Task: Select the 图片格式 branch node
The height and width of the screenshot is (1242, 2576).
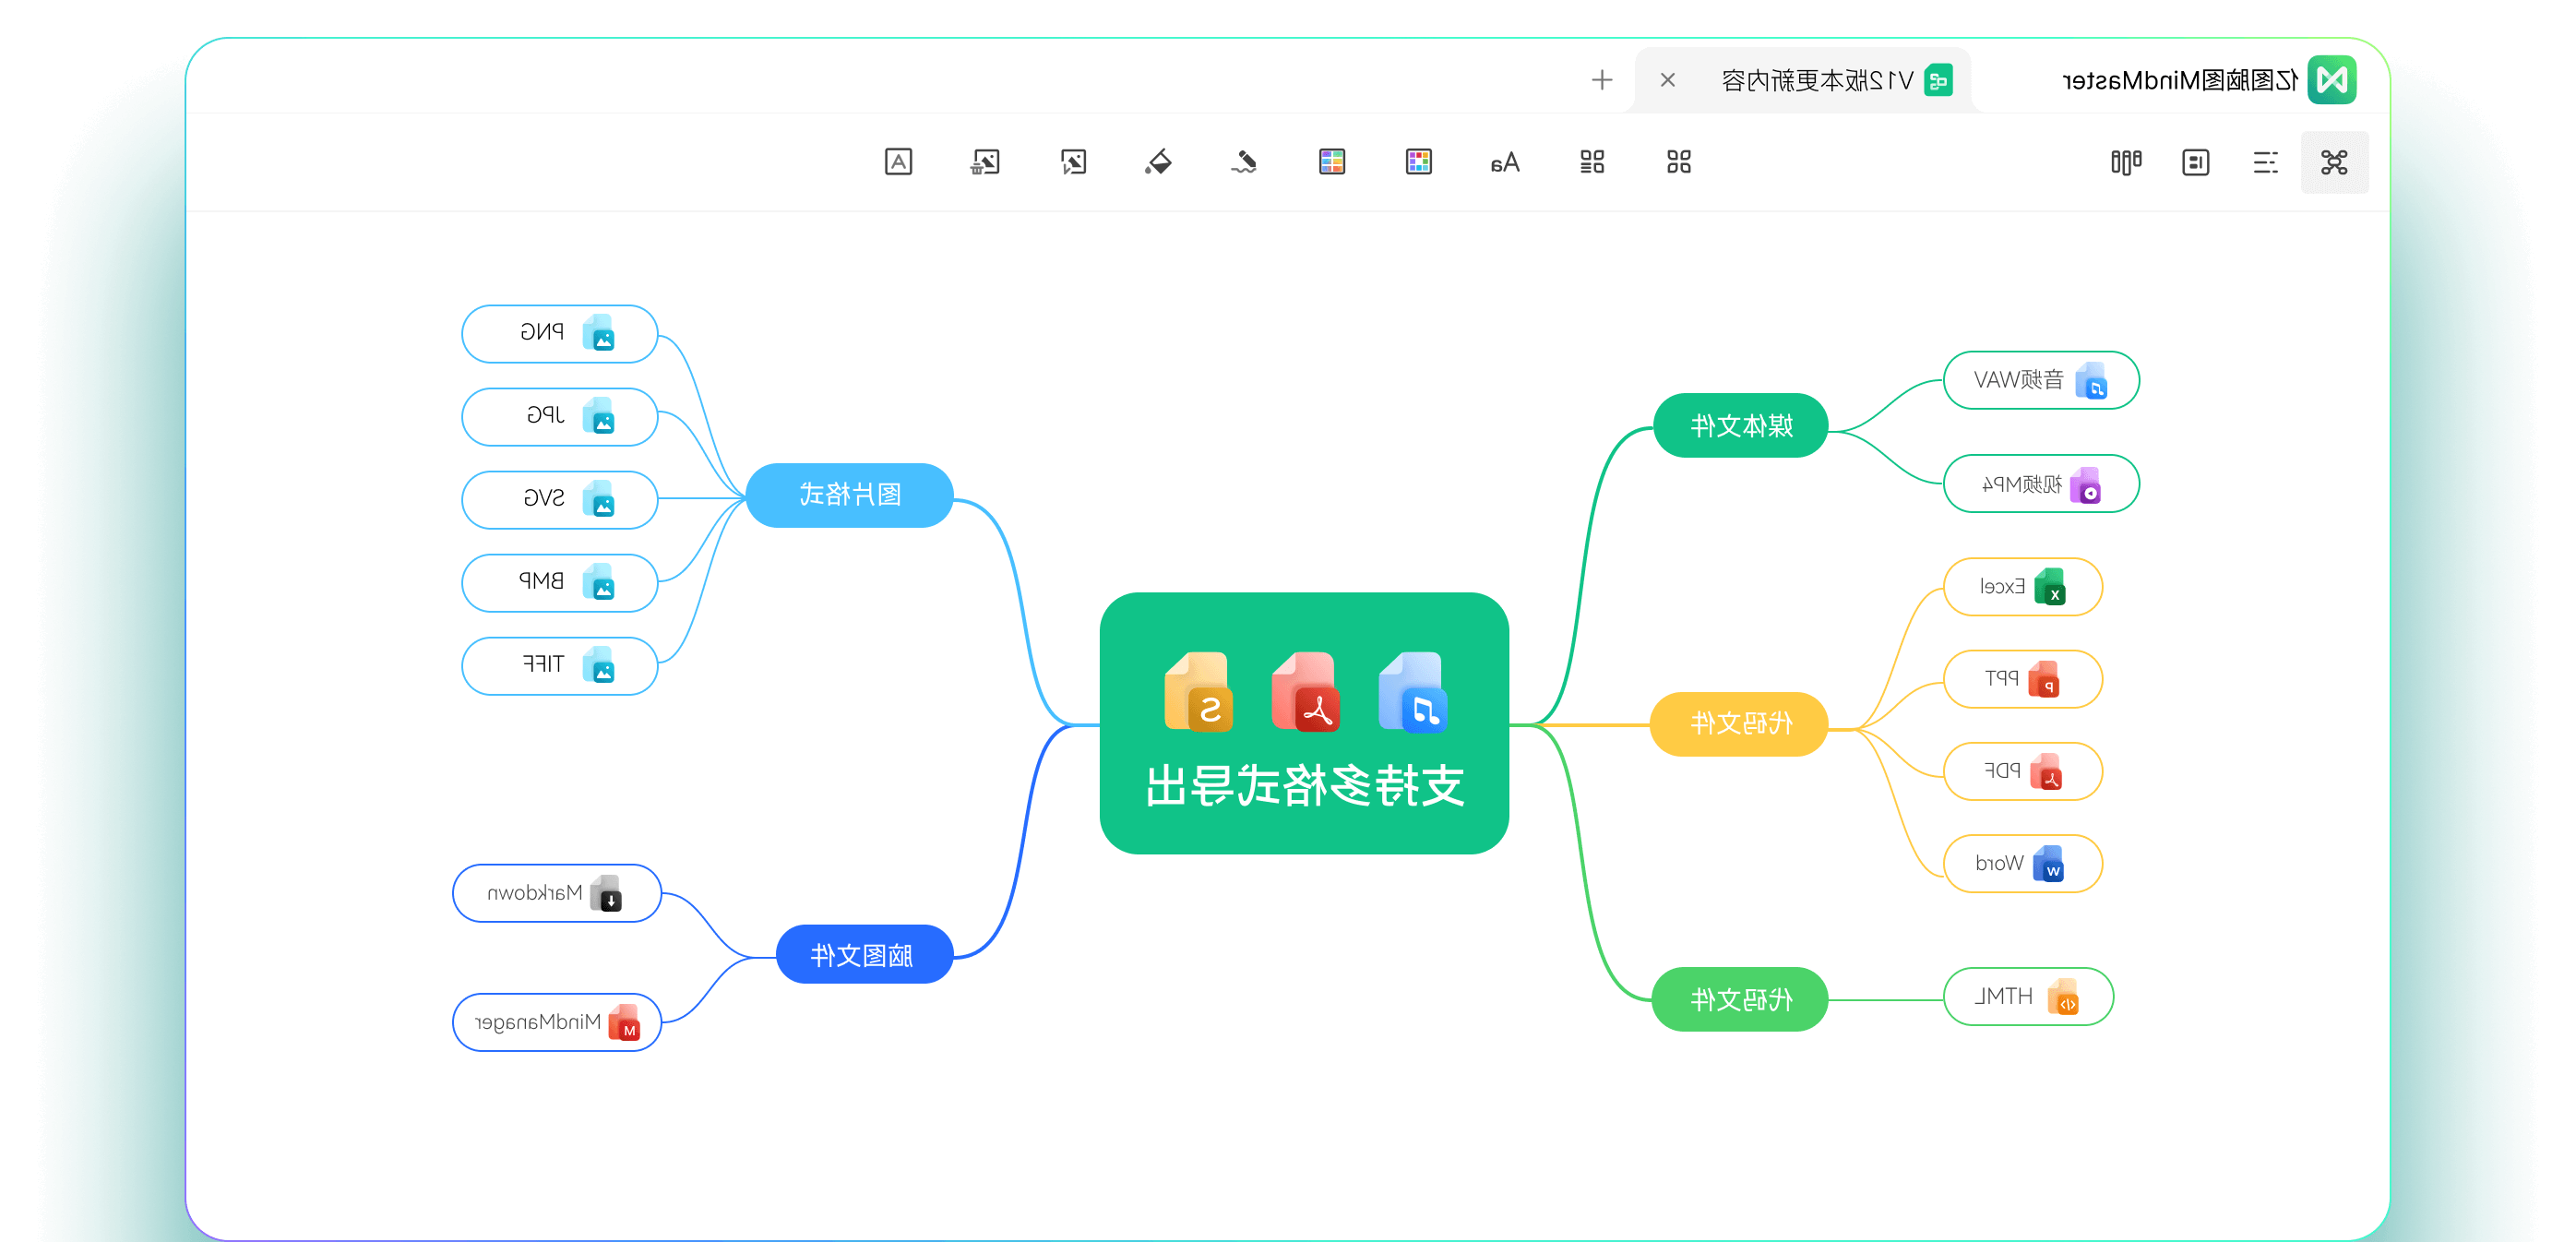Action: [x=850, y=495]
